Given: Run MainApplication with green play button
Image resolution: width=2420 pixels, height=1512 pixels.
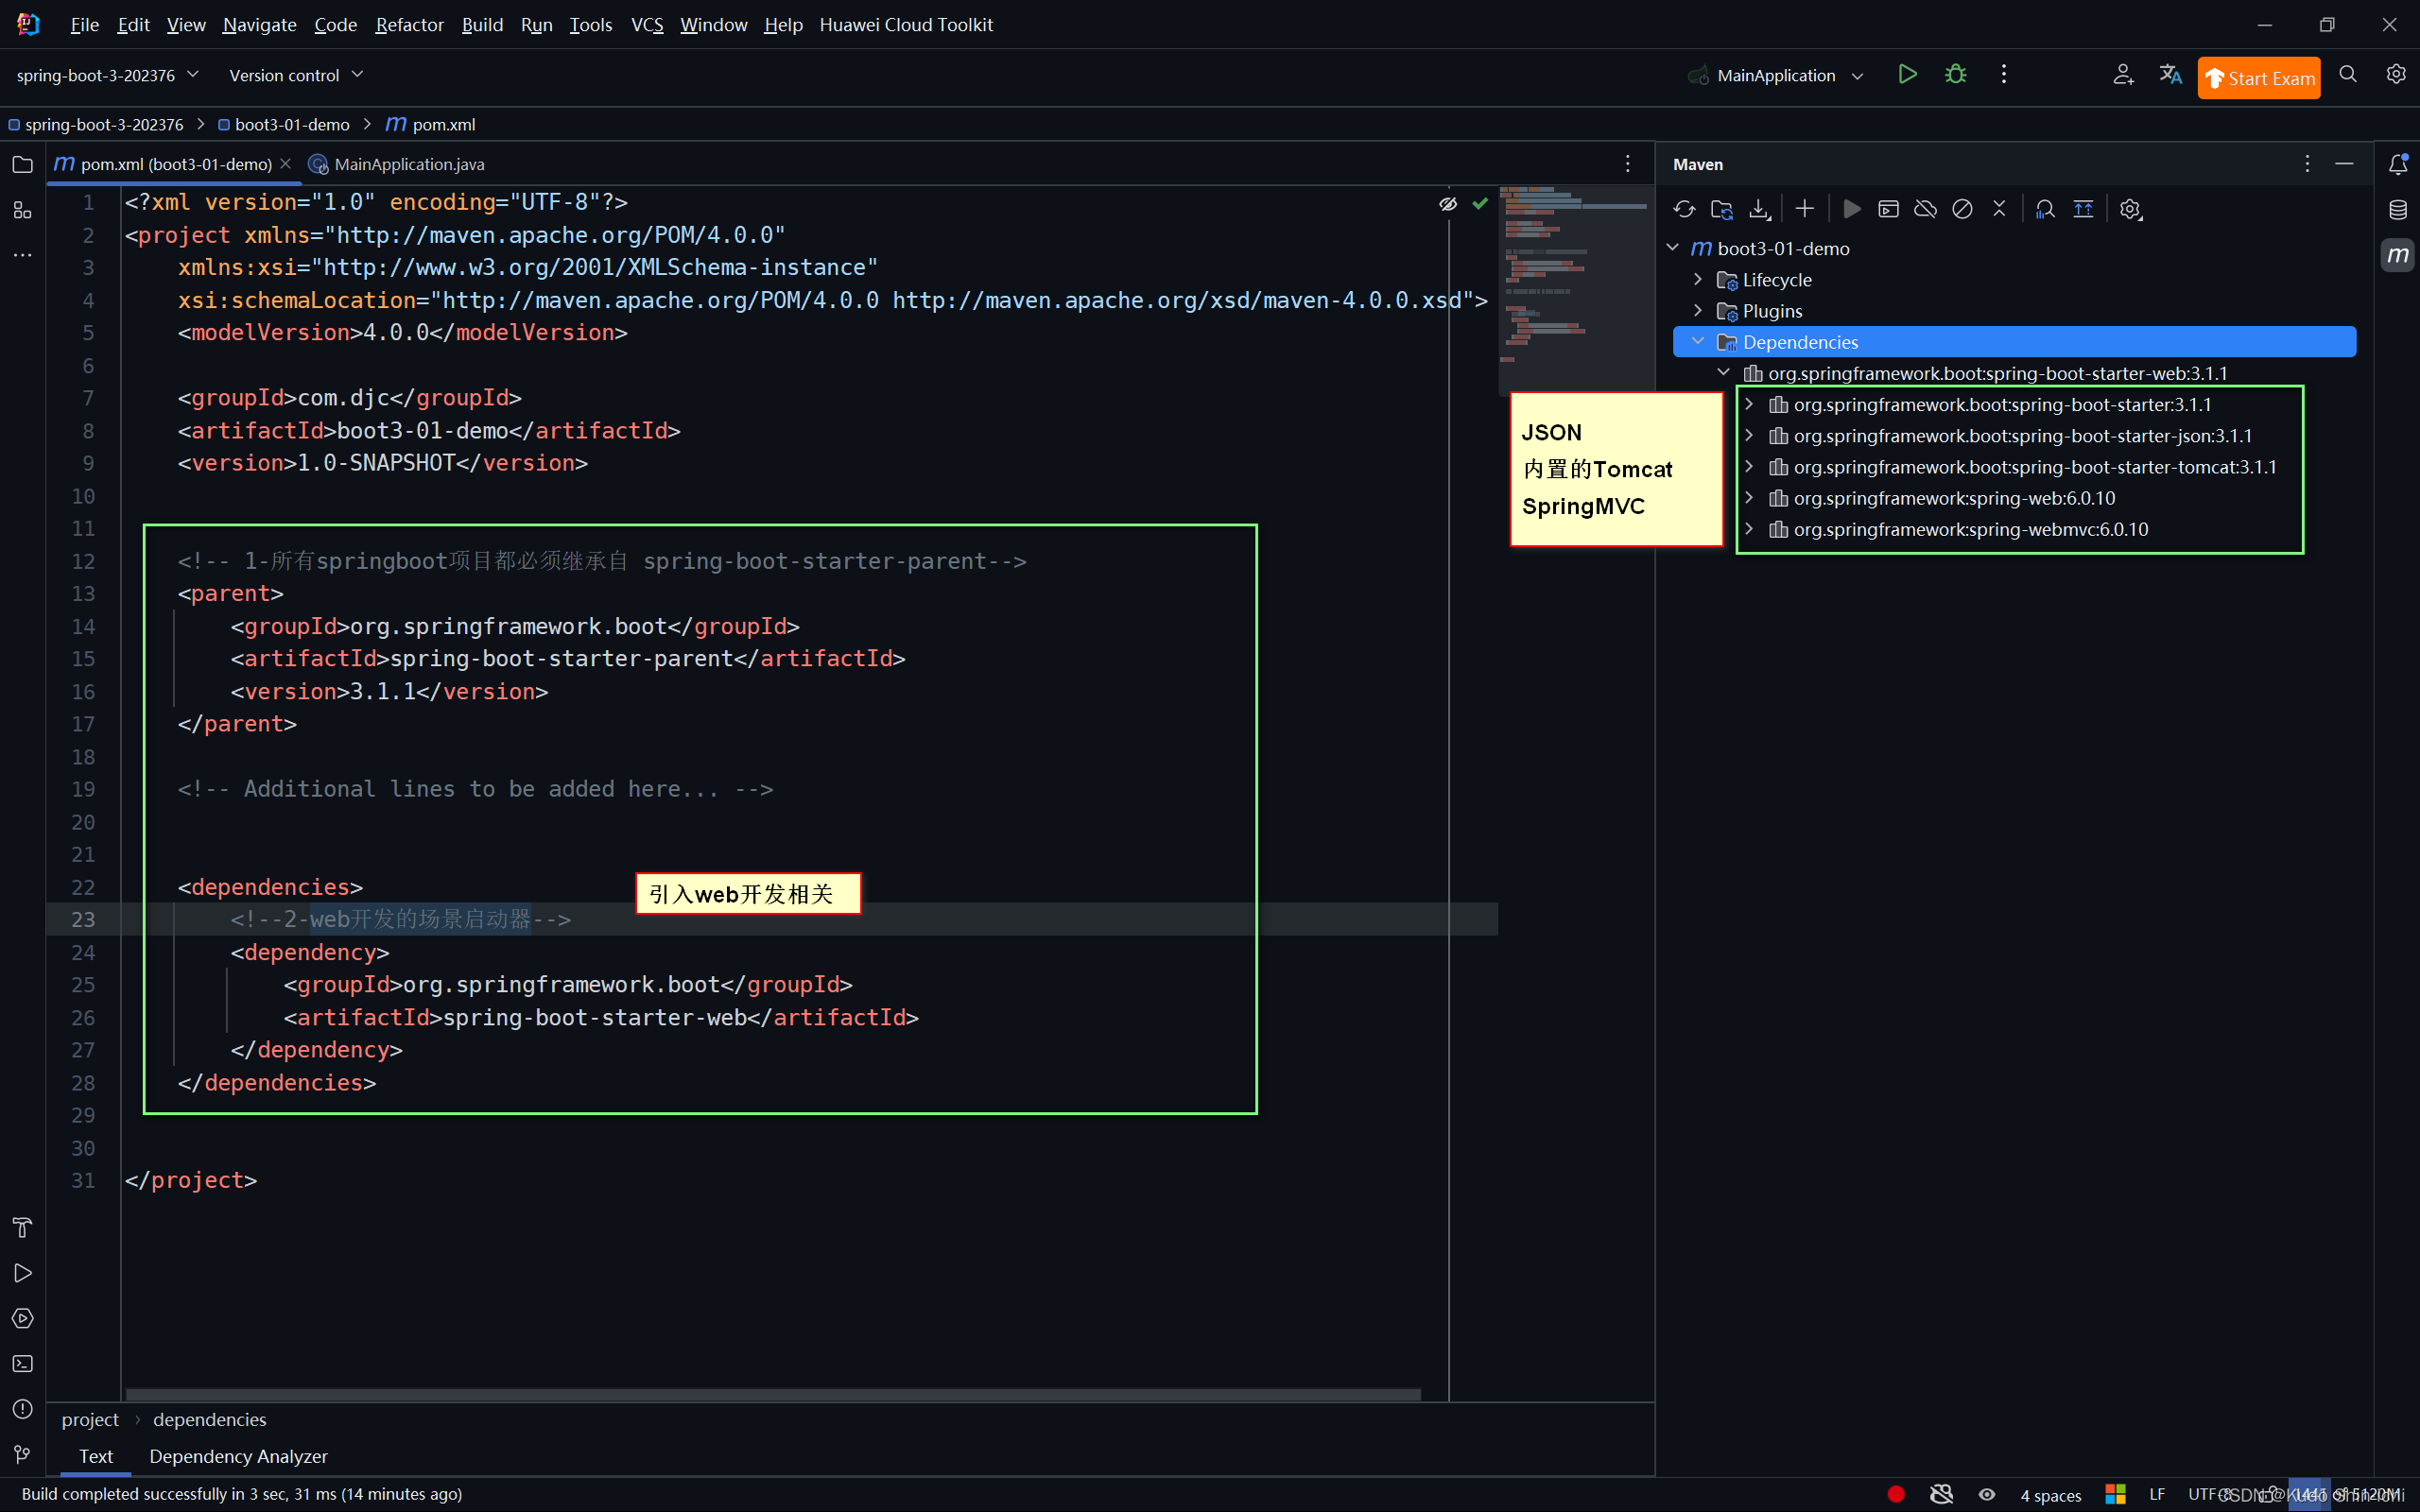Looking at the screenshot, I should pos(1907,75).
